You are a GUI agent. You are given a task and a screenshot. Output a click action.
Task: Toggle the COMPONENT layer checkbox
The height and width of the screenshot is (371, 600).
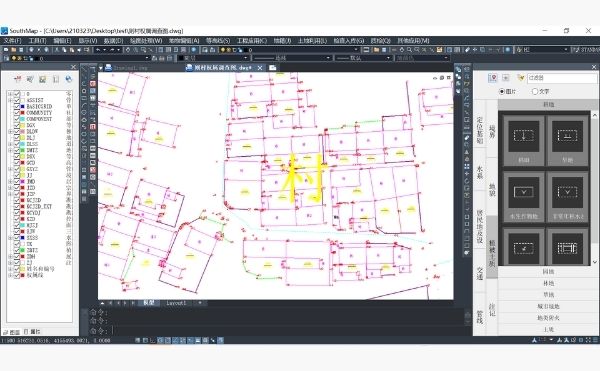17,119
